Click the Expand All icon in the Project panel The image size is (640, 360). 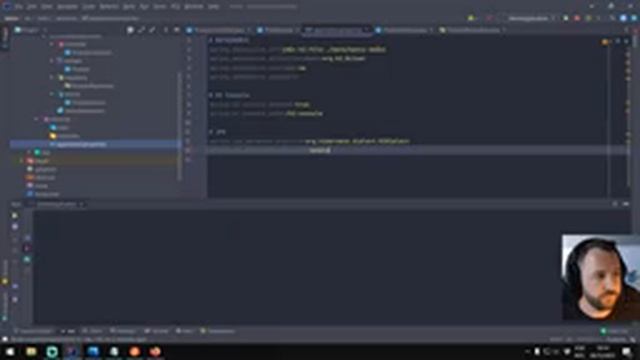coord(141,30)
